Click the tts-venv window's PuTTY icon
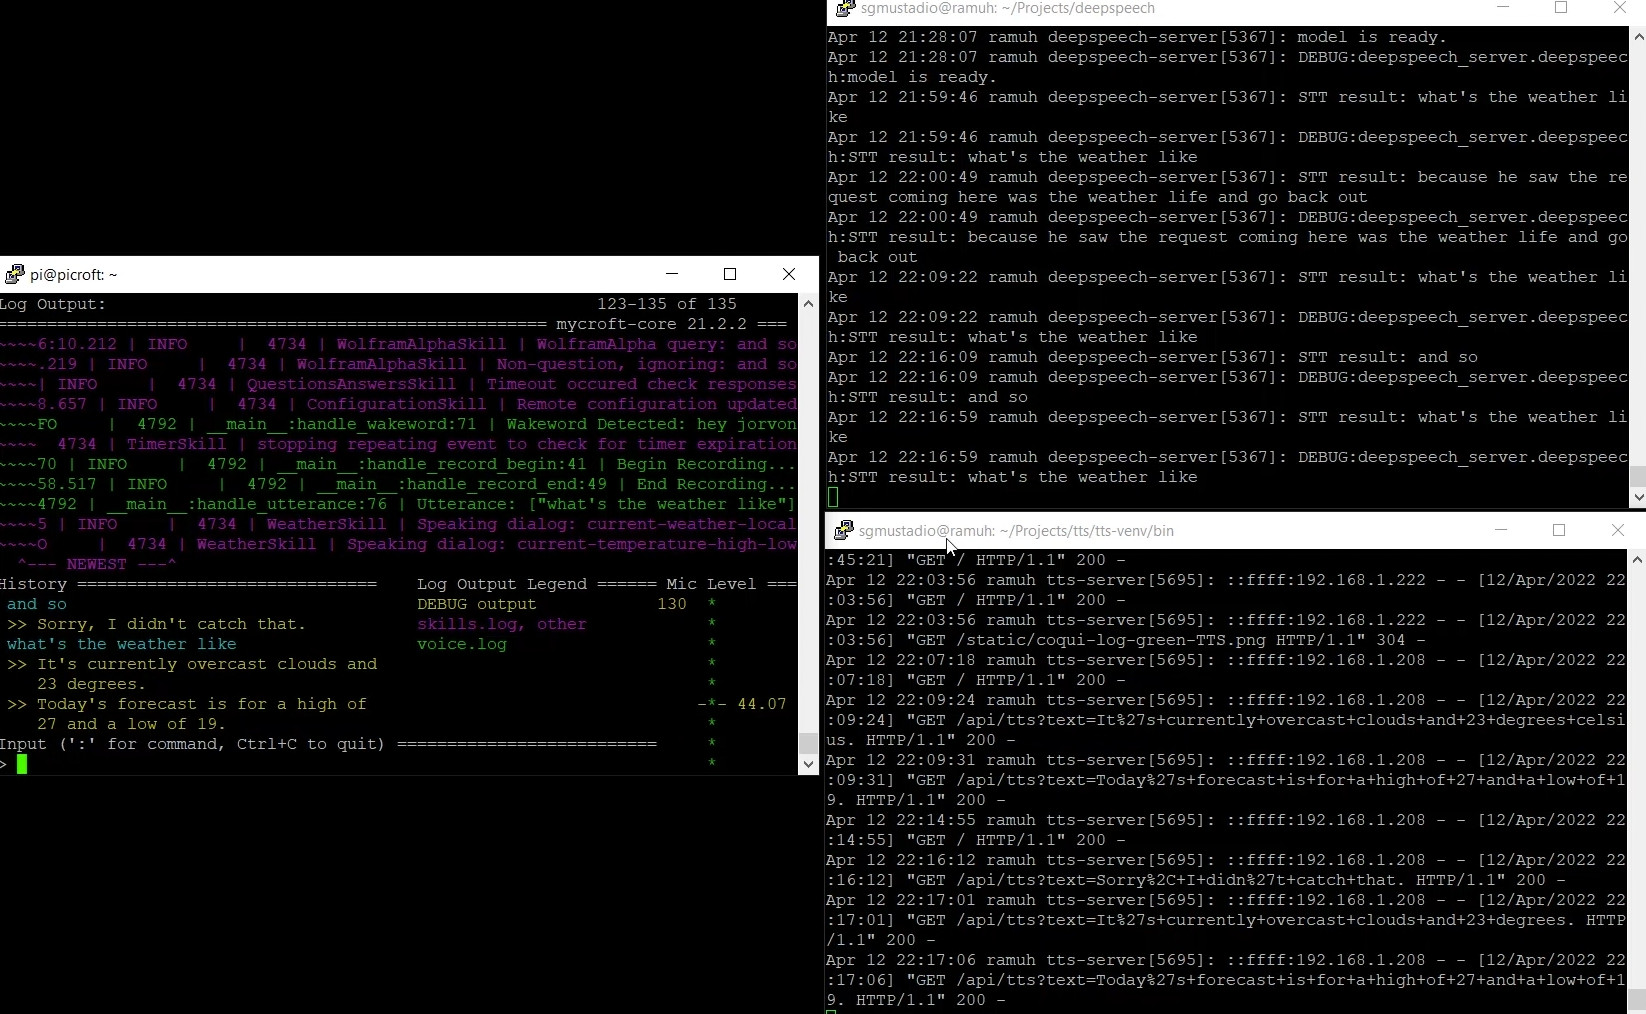Viewport: 1646px width, 1014px height. 843,531
